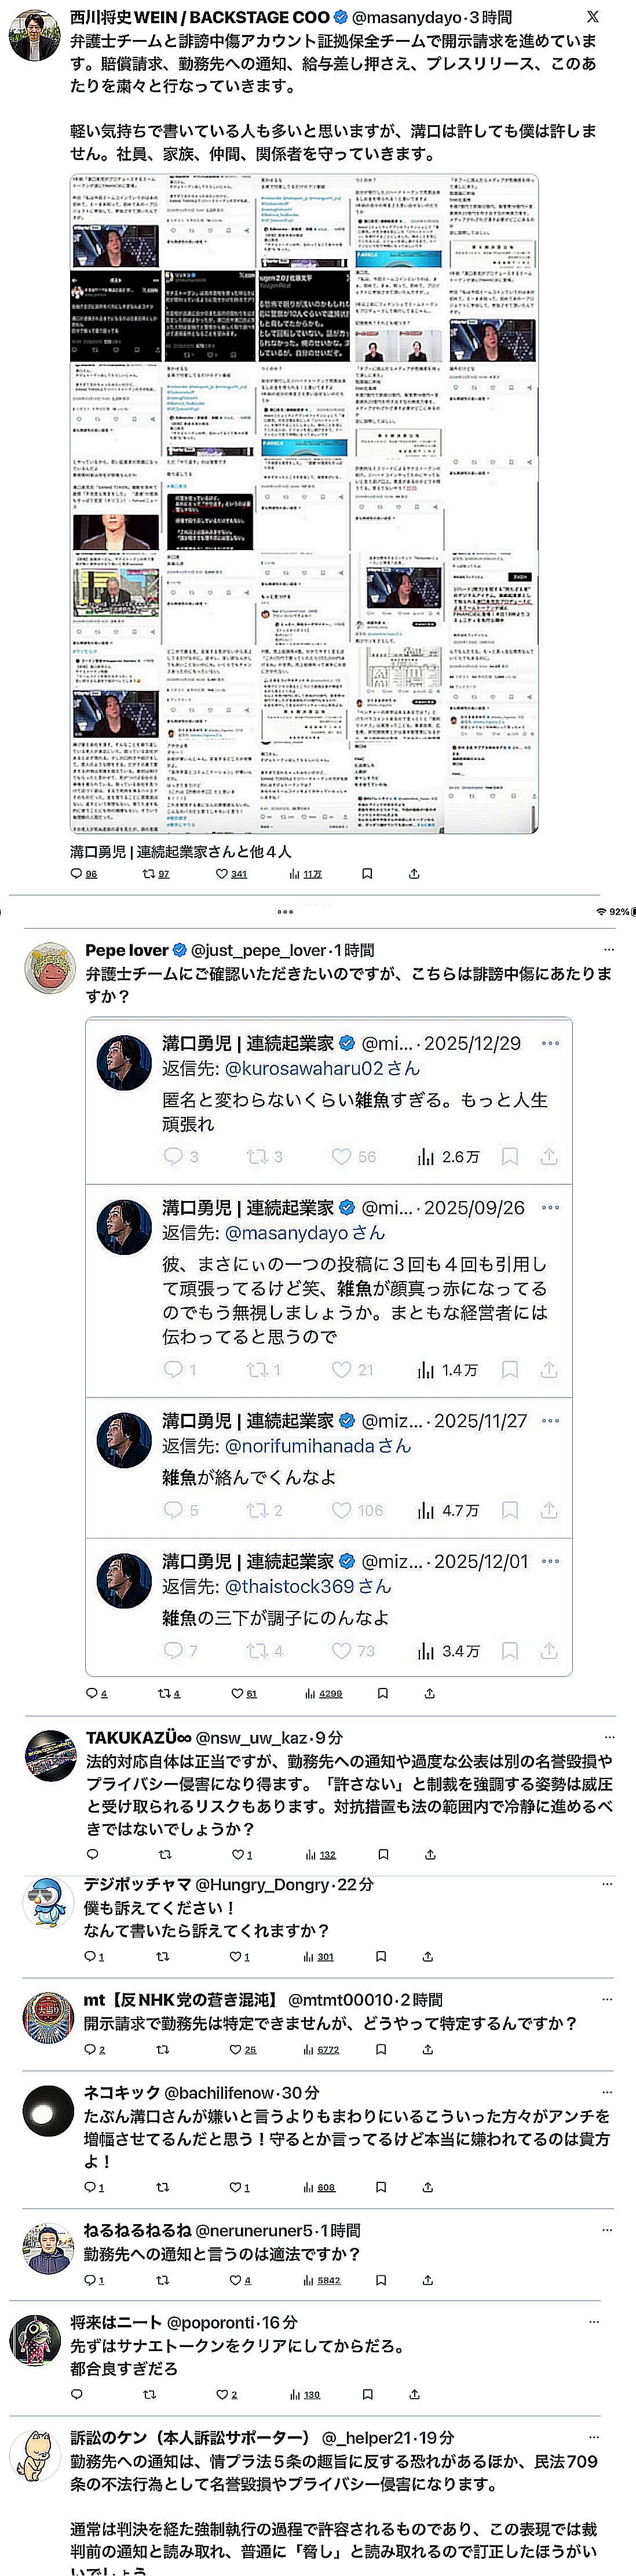Open the collage image in main post
The image size is (636, 2576).
304,503
